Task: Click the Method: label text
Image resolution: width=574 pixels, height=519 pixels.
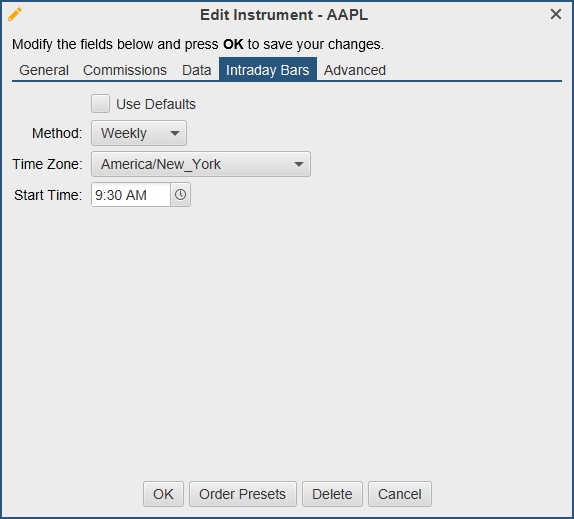Action: click(57, 133)
